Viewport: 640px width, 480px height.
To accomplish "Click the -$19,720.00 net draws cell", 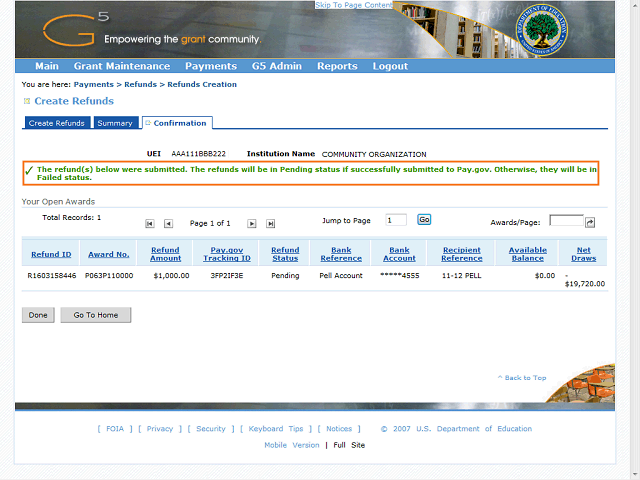I will click(x=585, y=280).
